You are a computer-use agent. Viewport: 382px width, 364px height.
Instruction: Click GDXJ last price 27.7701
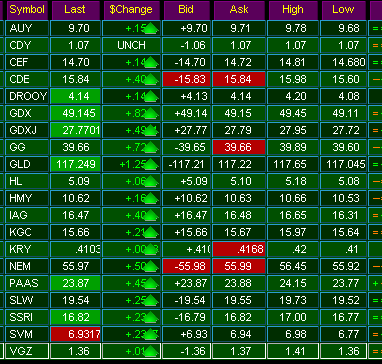pyautogui.click(x=75, y=130)
